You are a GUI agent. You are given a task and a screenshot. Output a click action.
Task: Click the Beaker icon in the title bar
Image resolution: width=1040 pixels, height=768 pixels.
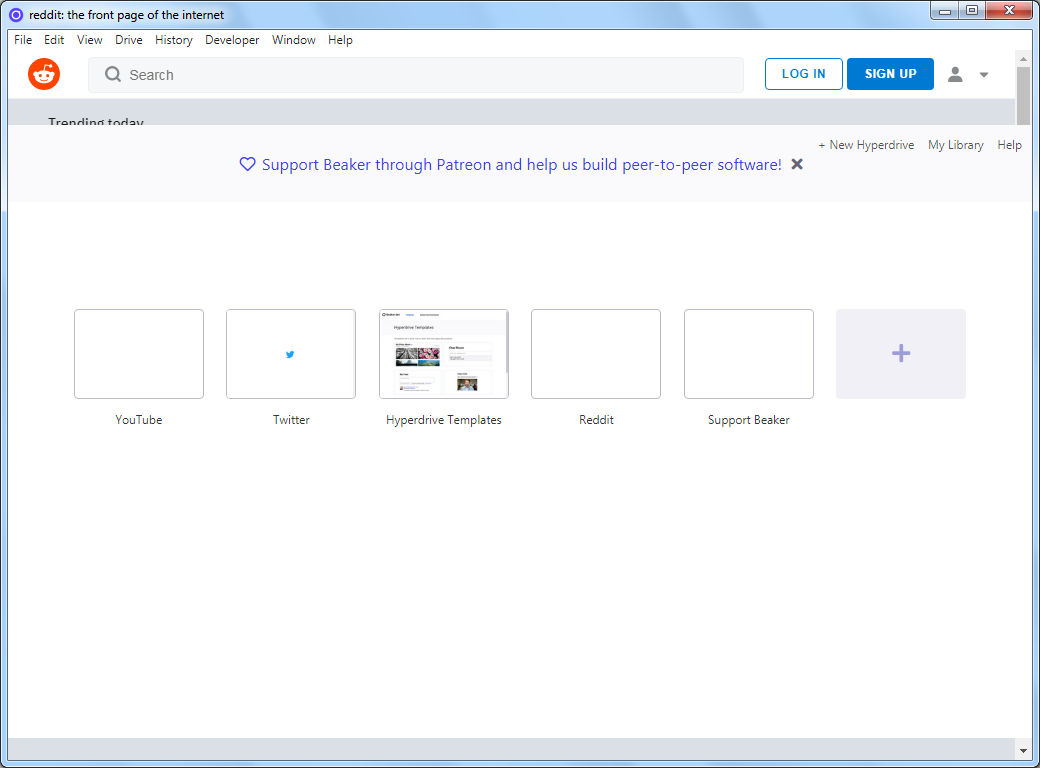tap(16, 15)
